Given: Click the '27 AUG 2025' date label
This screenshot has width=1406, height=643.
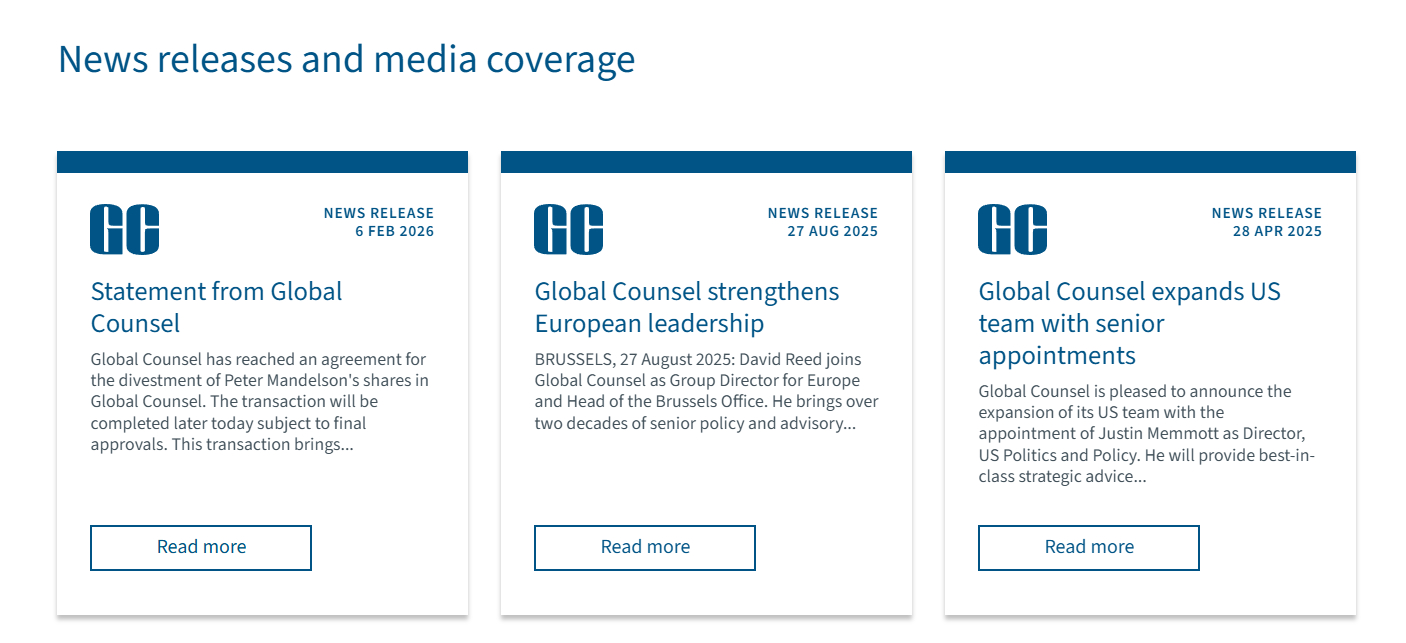Looking at the screenshot, I should [x=832, y=232].
